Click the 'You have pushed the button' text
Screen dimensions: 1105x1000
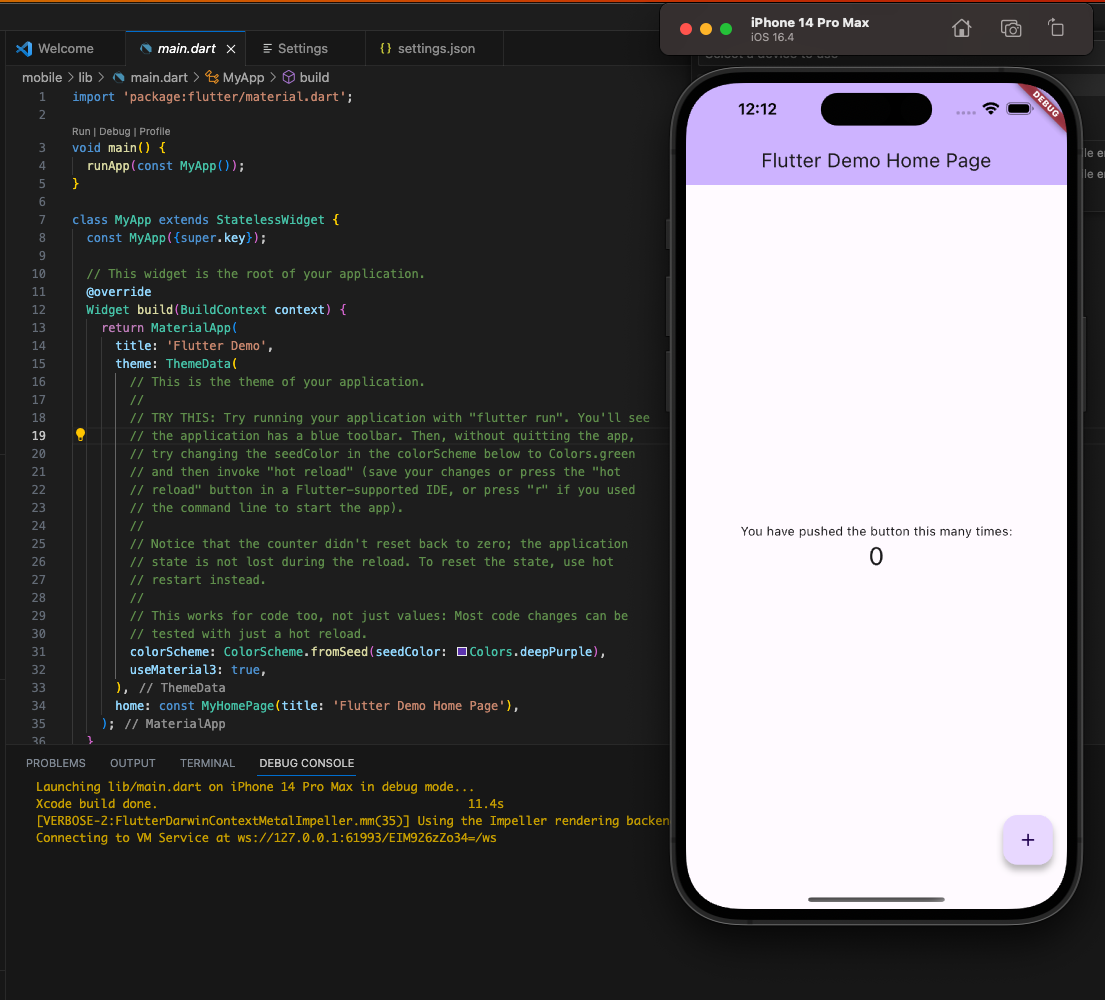tap(876, 531)
